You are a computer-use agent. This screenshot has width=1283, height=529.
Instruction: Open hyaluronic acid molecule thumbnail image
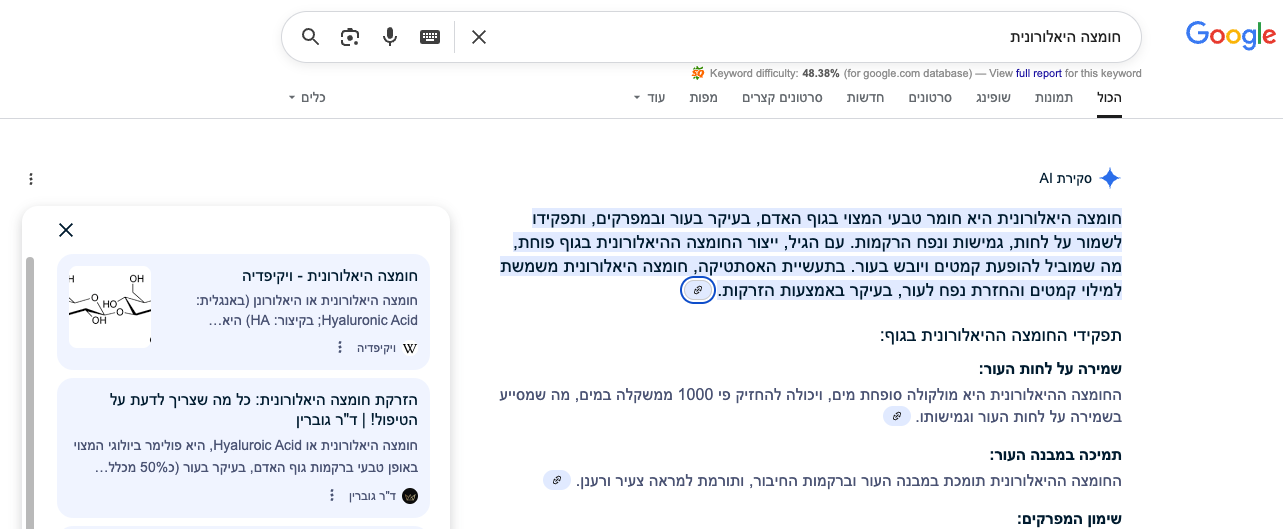click(x=110, y=307)
